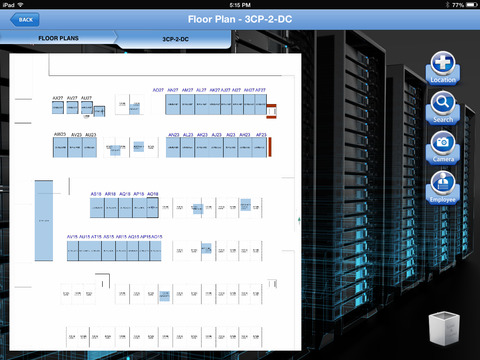This screenshot has width=480, height=360.
Task: Tap the battery indicator icon
Action: point(471,5)
